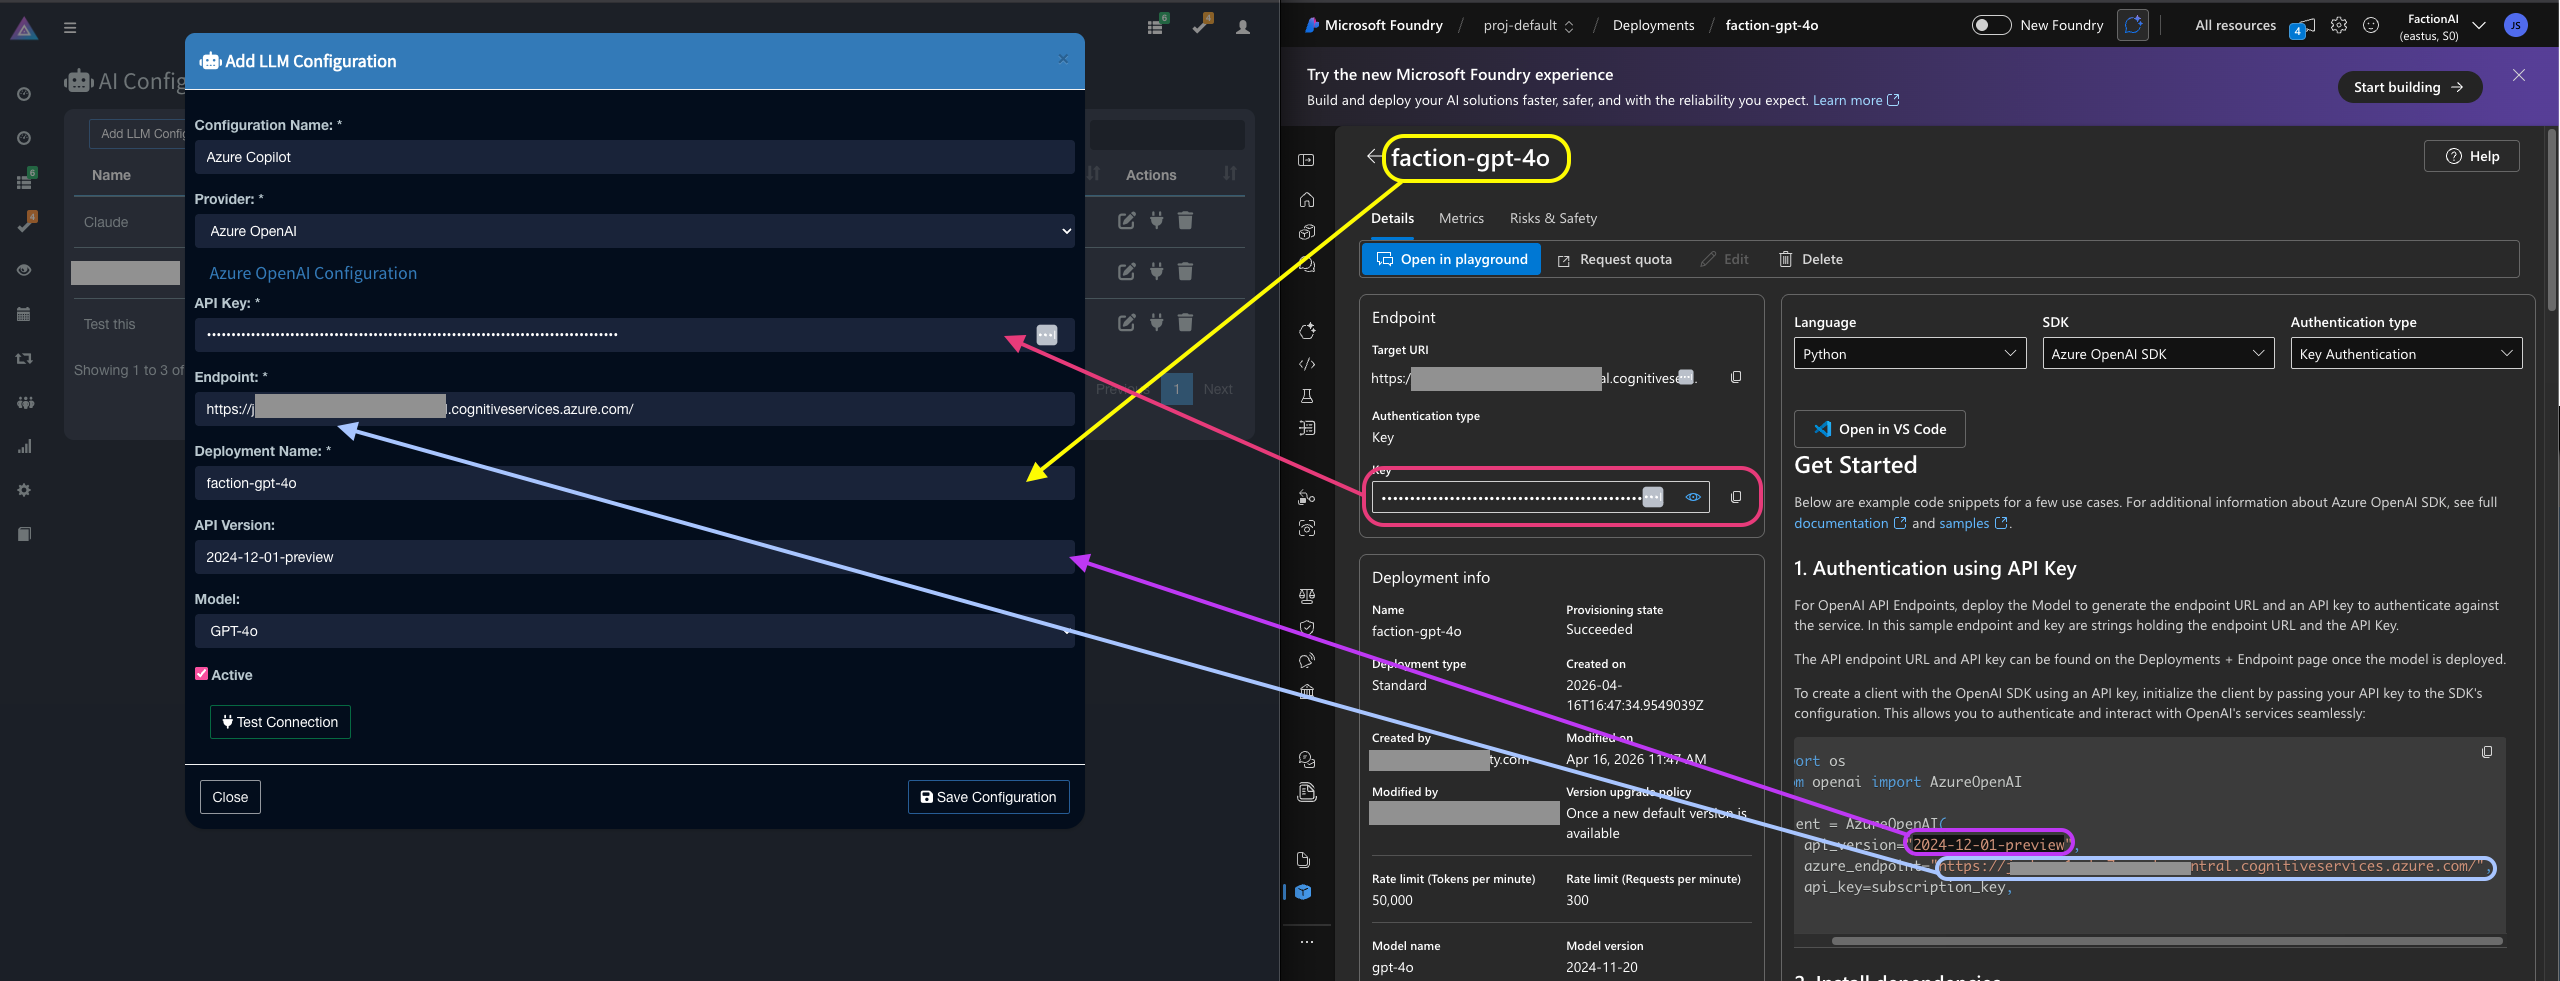Click the settings gear in Foundry header

pyautogui.click(x=2338, y=26)
